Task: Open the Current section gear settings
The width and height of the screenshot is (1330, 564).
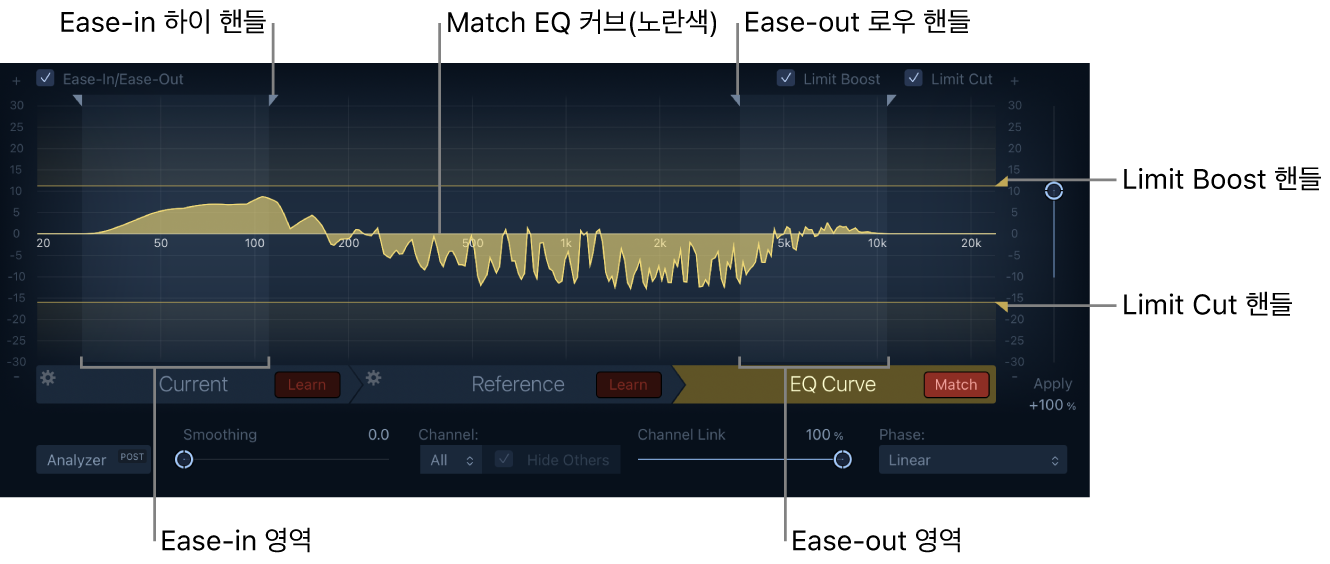Action: (48, 378)
